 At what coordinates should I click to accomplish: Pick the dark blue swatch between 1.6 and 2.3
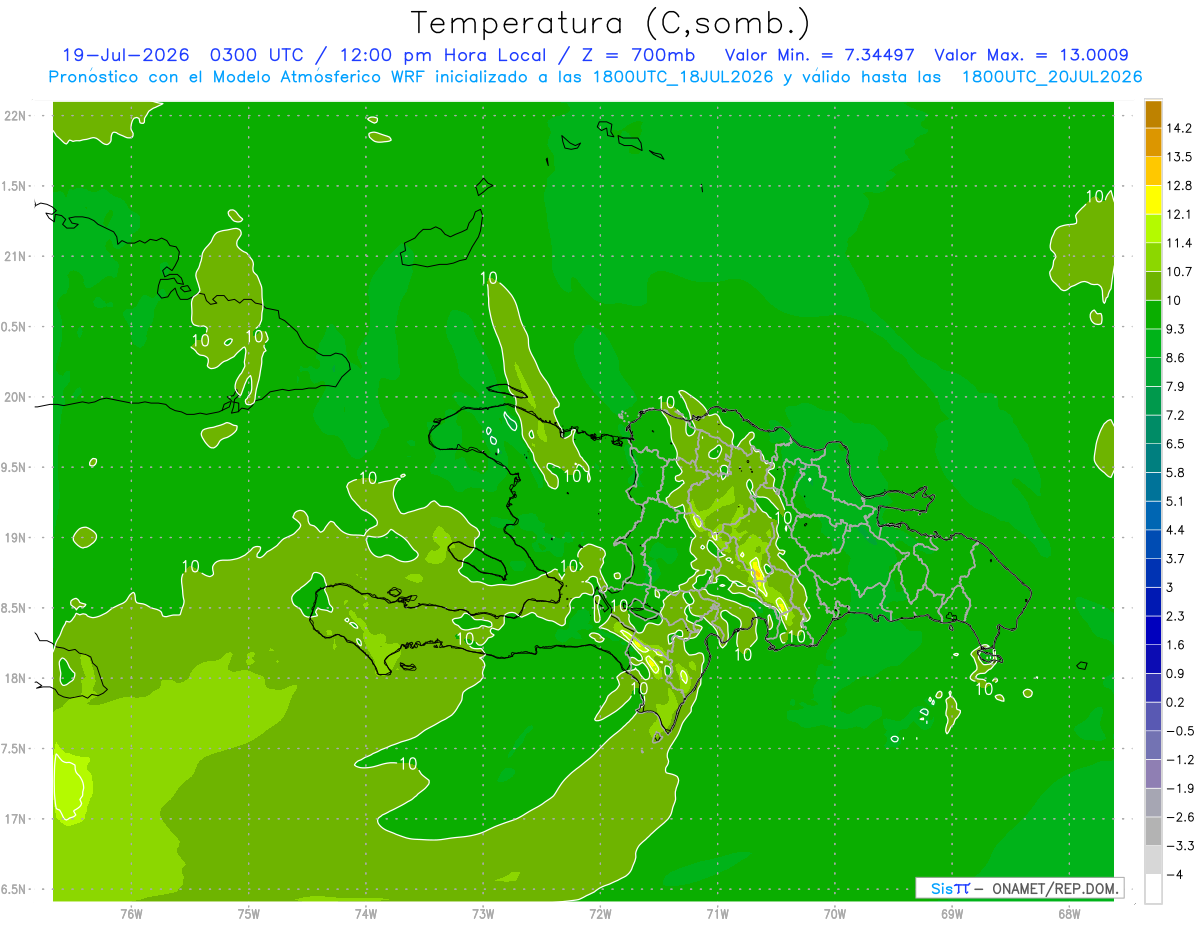(x=1153, y=630)
